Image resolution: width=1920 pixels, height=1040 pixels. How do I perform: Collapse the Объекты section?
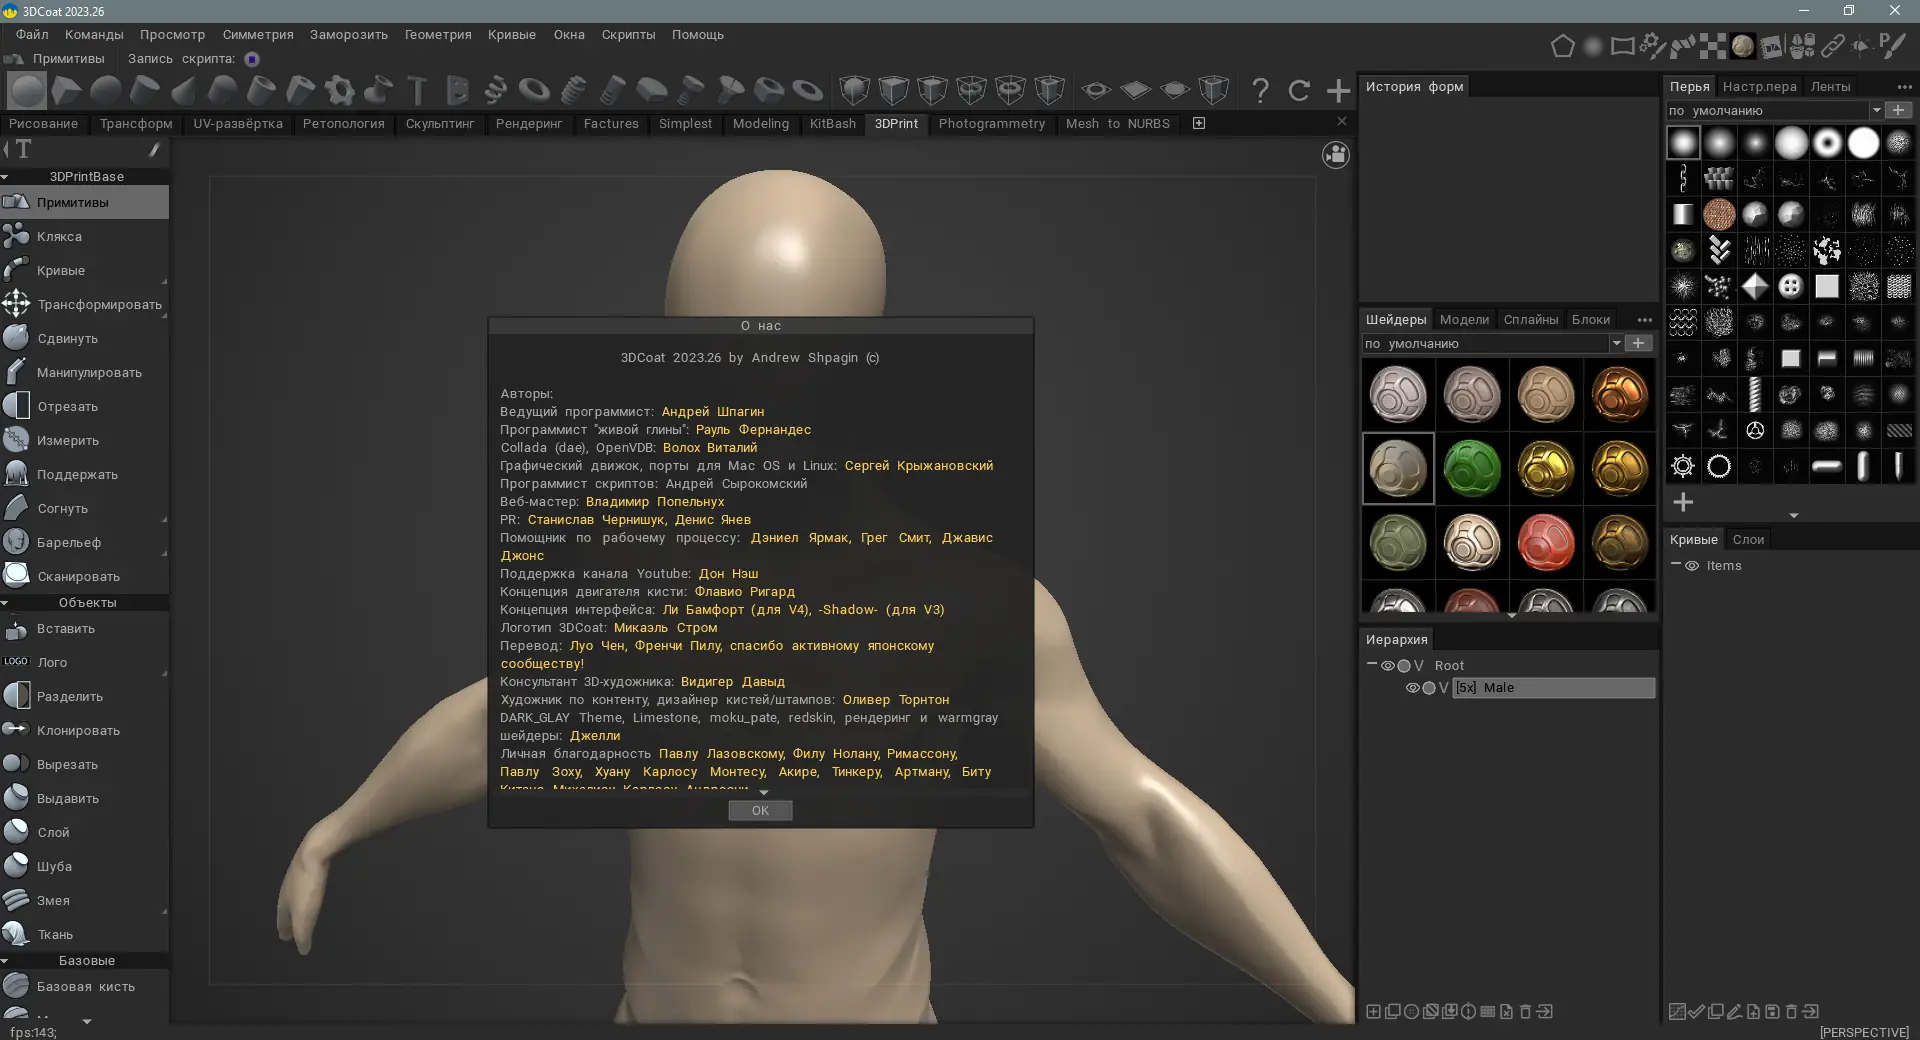point(5,603)
